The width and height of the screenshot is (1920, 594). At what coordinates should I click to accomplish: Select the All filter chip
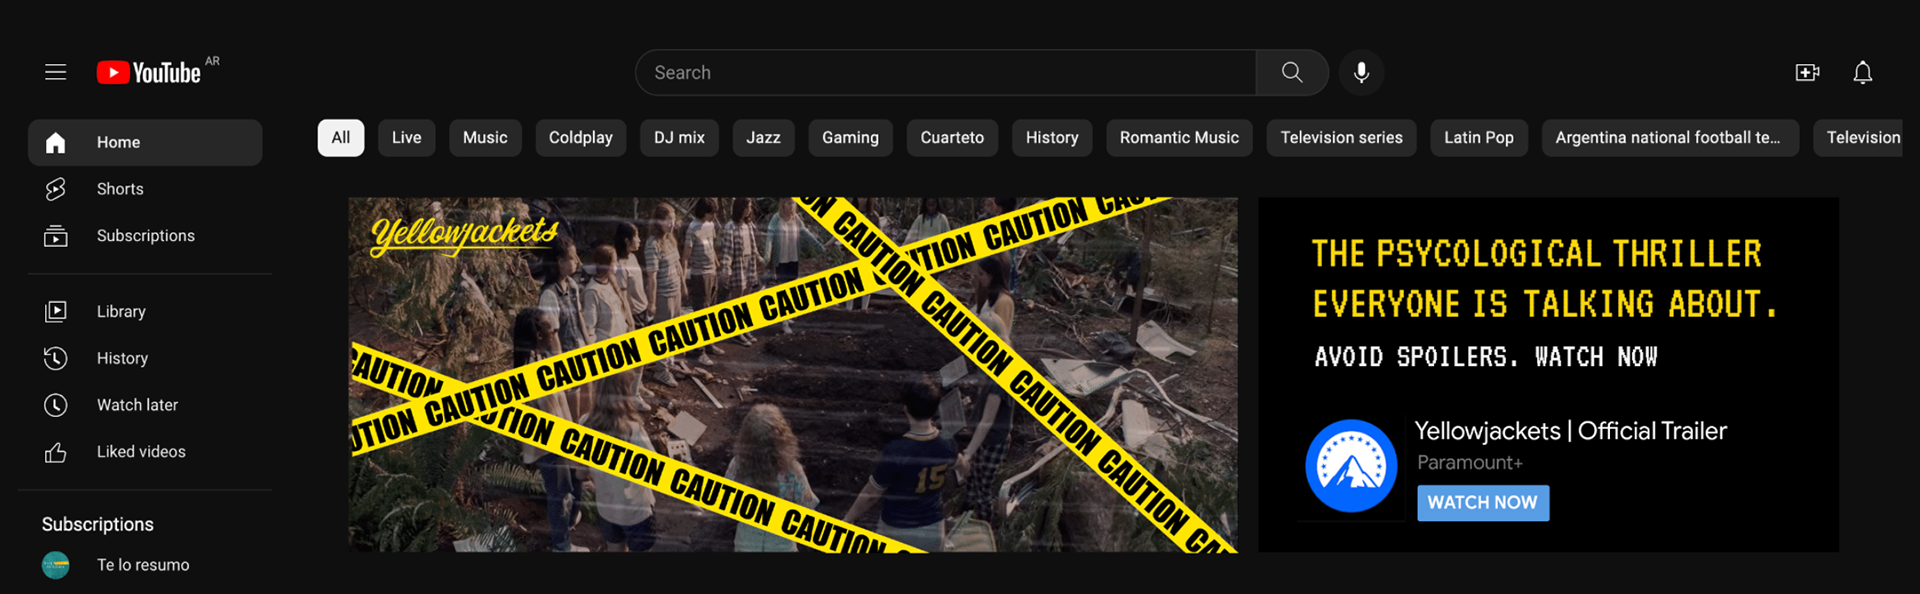tap(341, 138)
